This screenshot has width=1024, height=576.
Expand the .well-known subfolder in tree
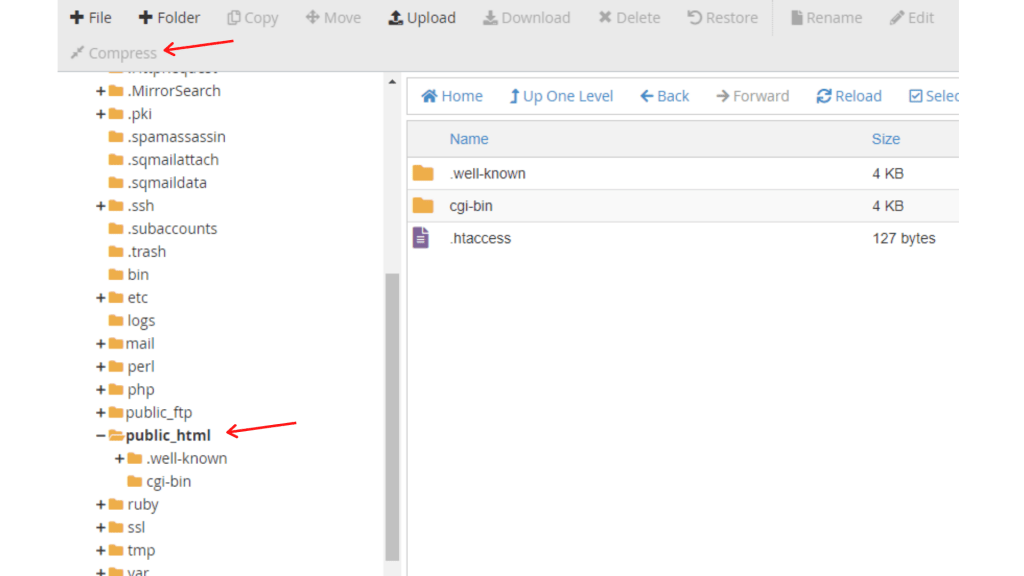pos(120,459)
